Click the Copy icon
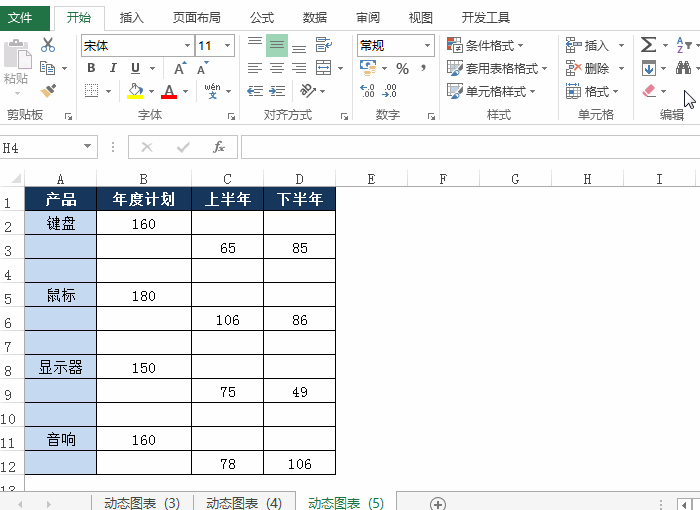 coord(47,68)
